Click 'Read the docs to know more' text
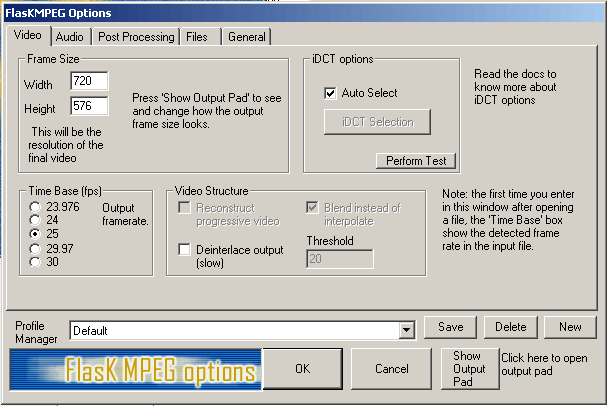Image resolution: width=607 pixels, height=406 pixels. coord(515,87)
